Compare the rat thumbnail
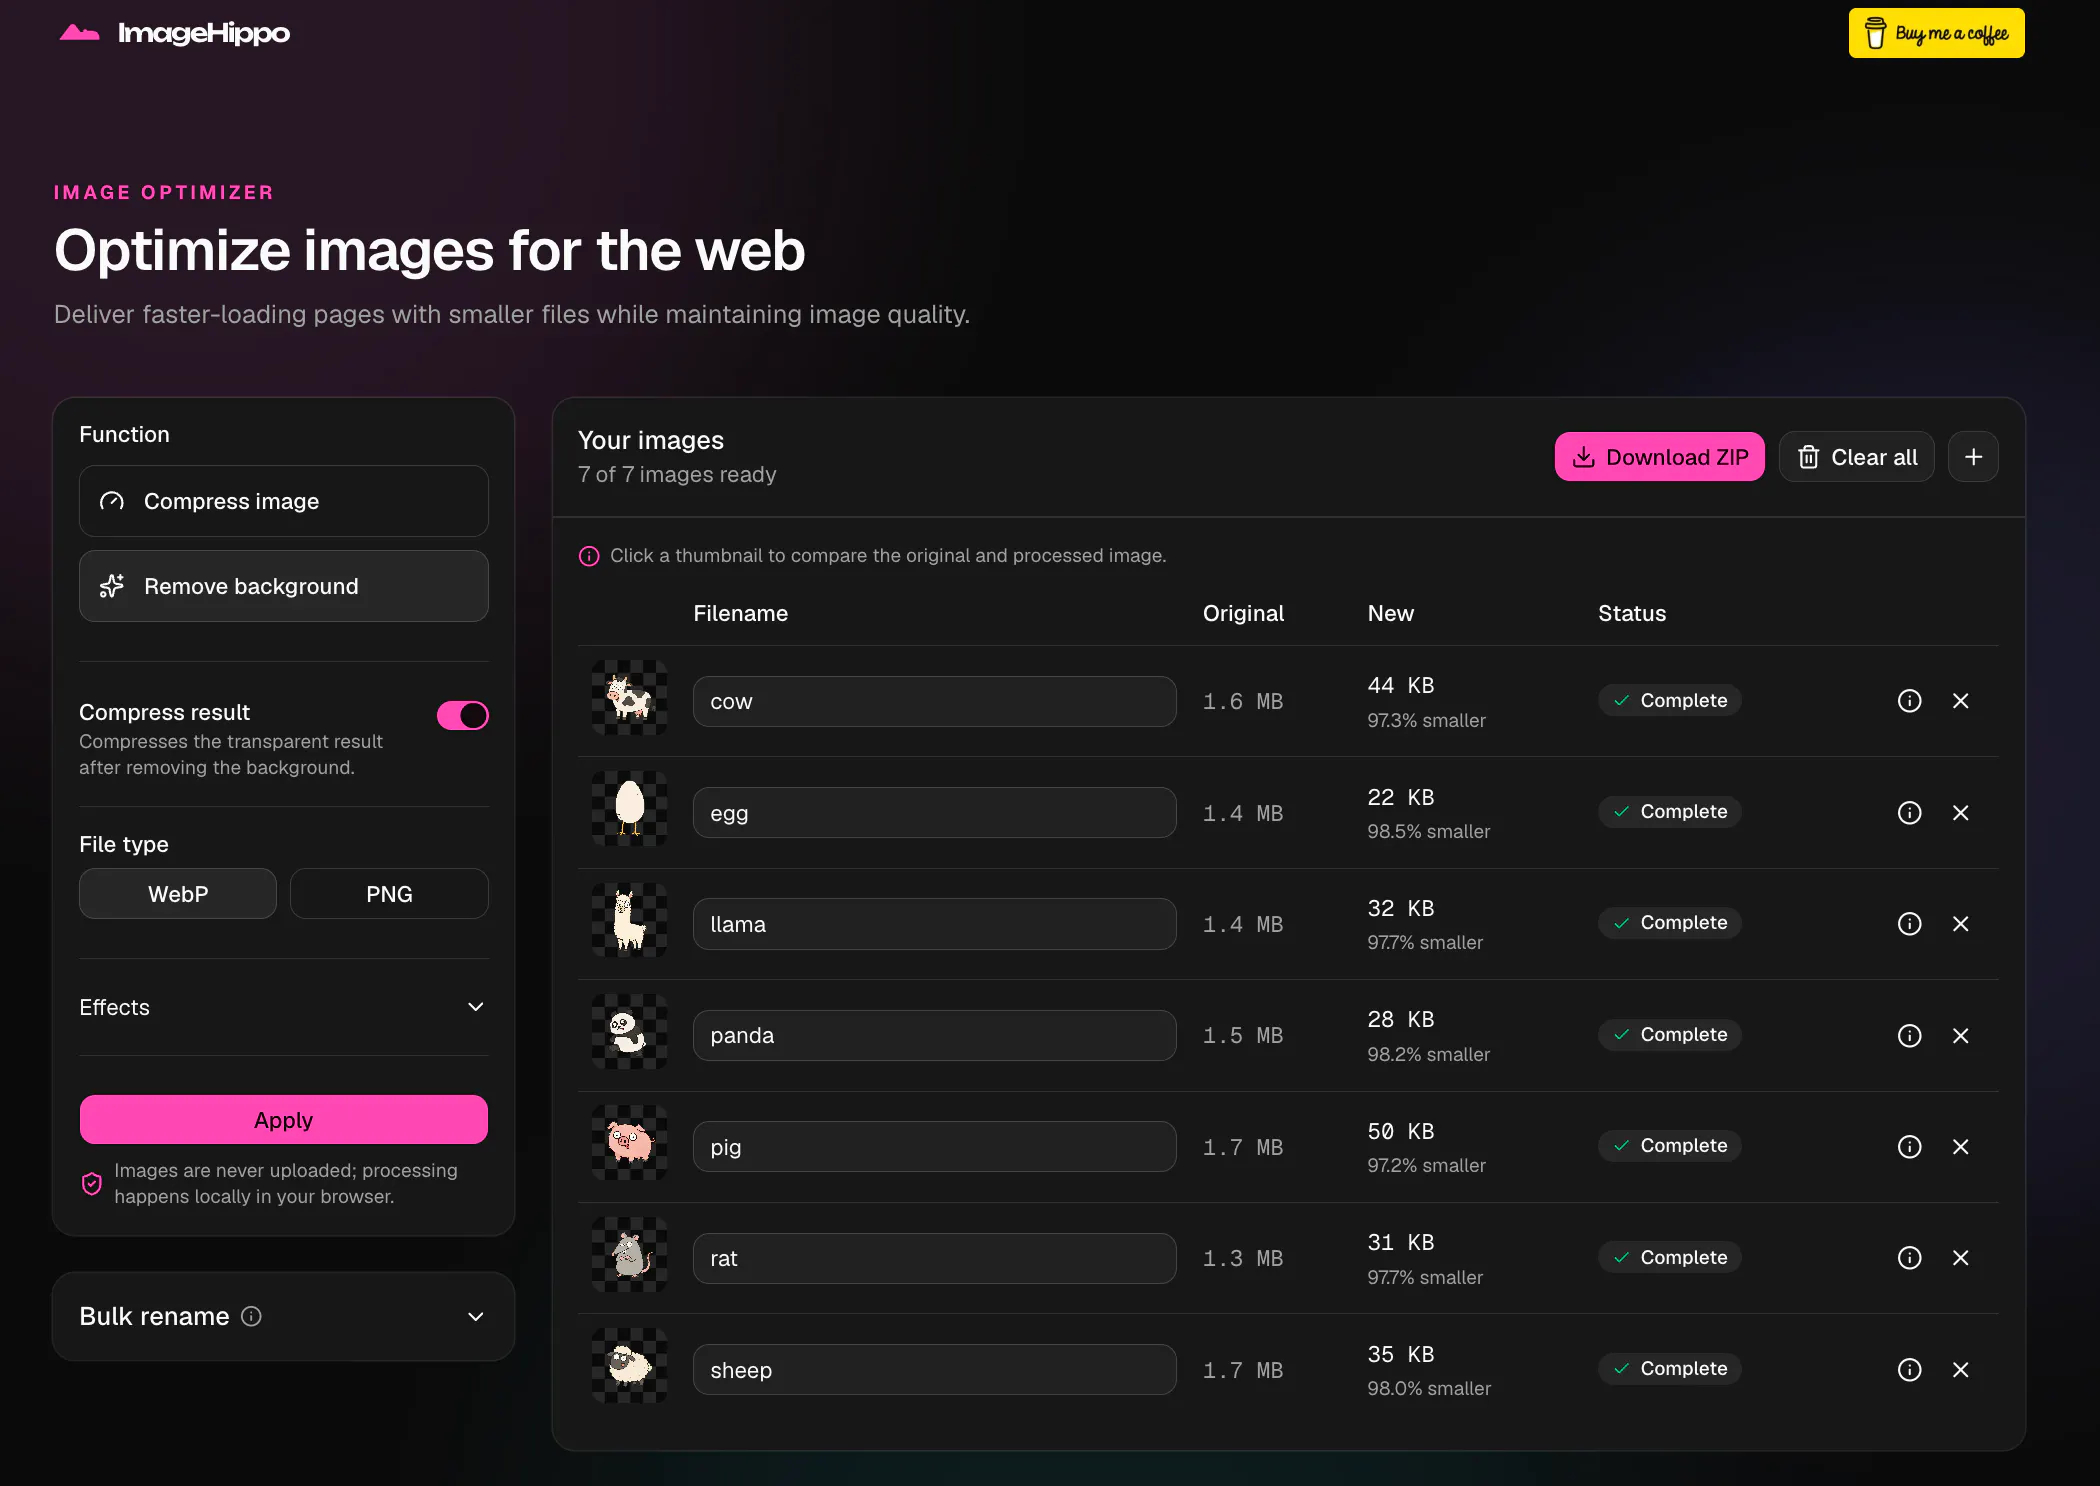The height and width of the screenshot is (1486, 2100). [629, 1255]
